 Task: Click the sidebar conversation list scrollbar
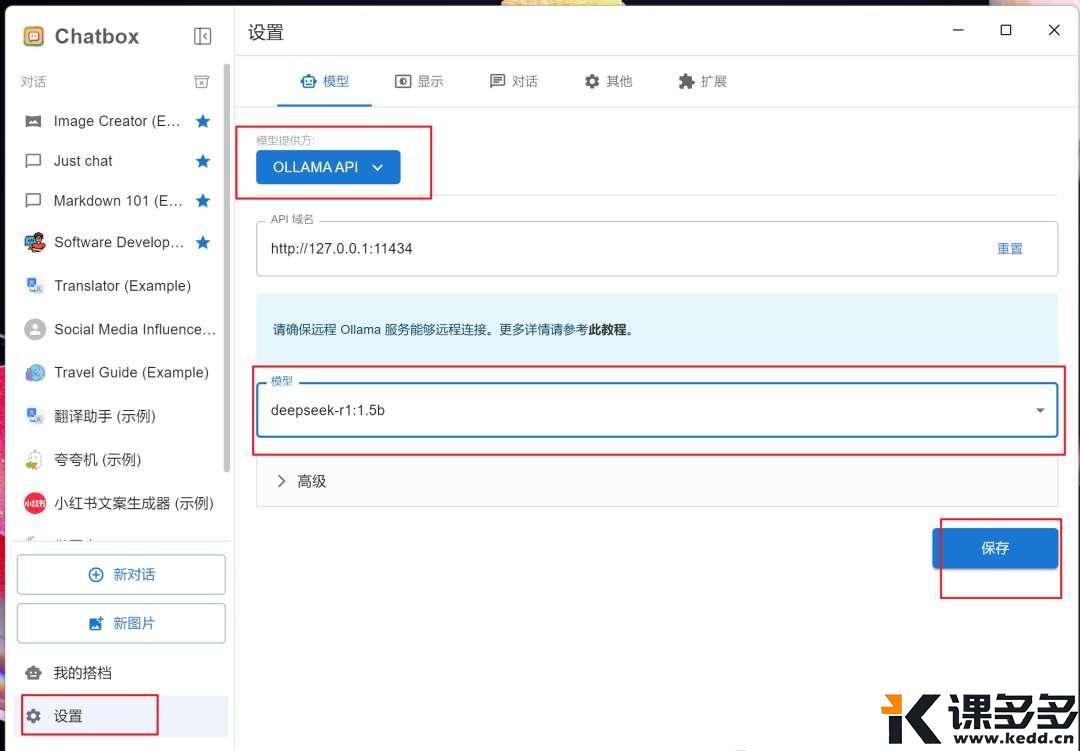click(x=227, y=269)
